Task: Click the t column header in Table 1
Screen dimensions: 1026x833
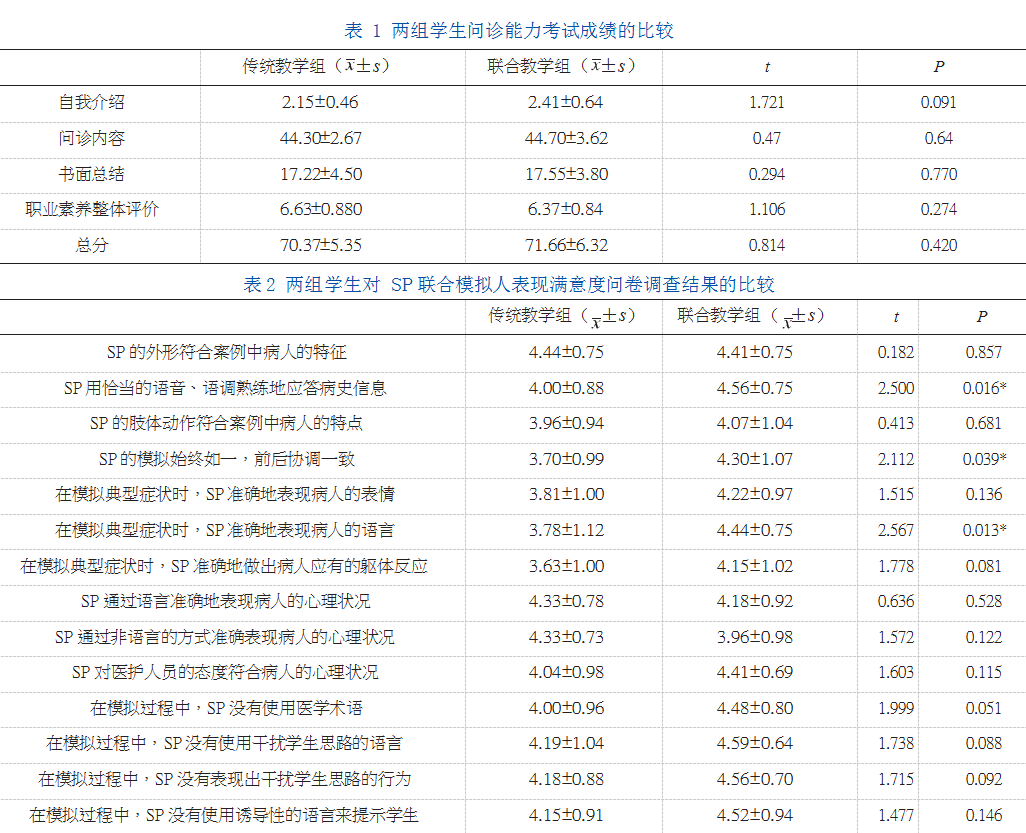Action: (x=767, y=67)
